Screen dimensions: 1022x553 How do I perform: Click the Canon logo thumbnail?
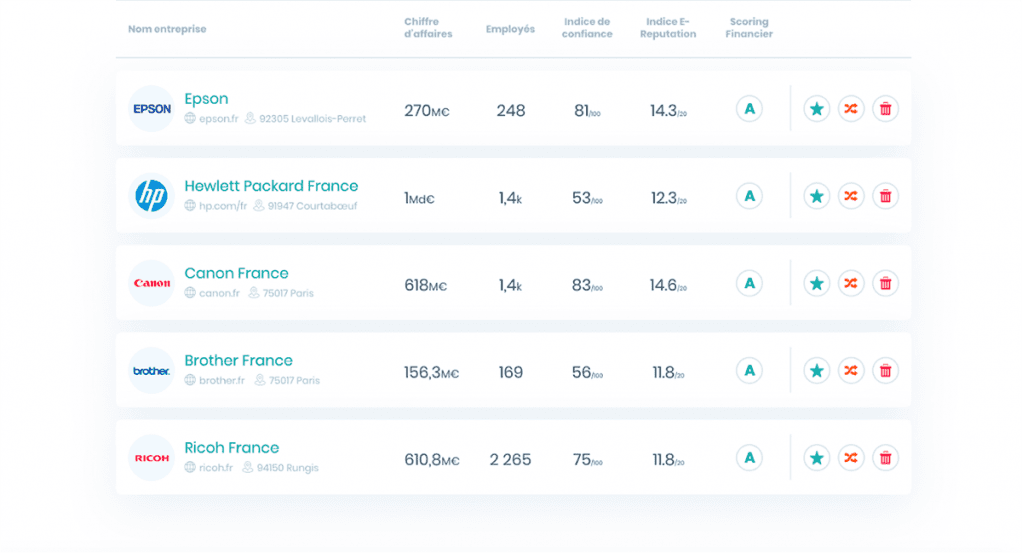click(152, 283)
